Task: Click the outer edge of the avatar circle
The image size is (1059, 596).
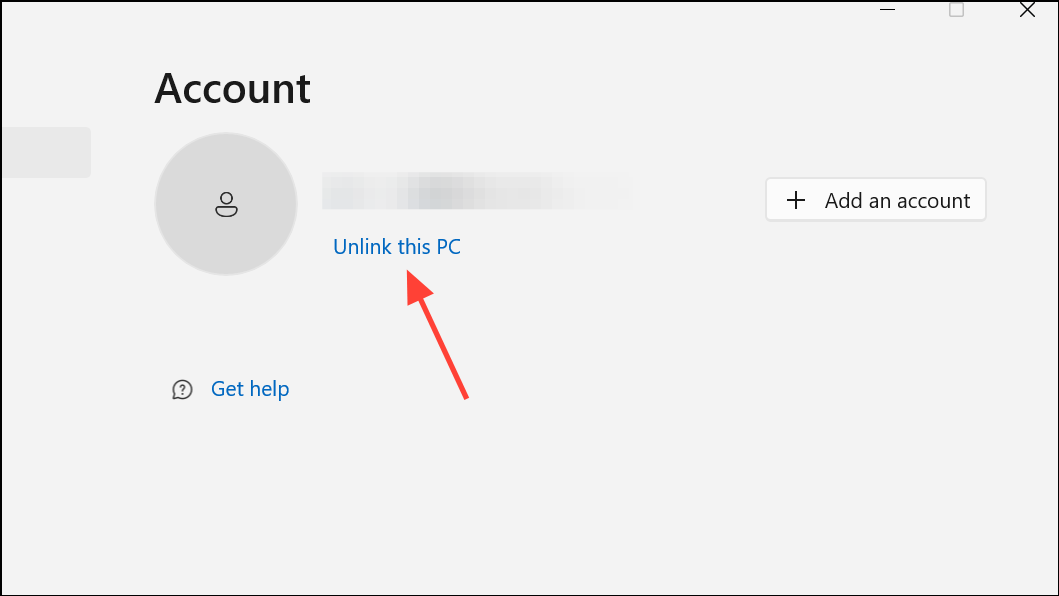Action: 226,134
